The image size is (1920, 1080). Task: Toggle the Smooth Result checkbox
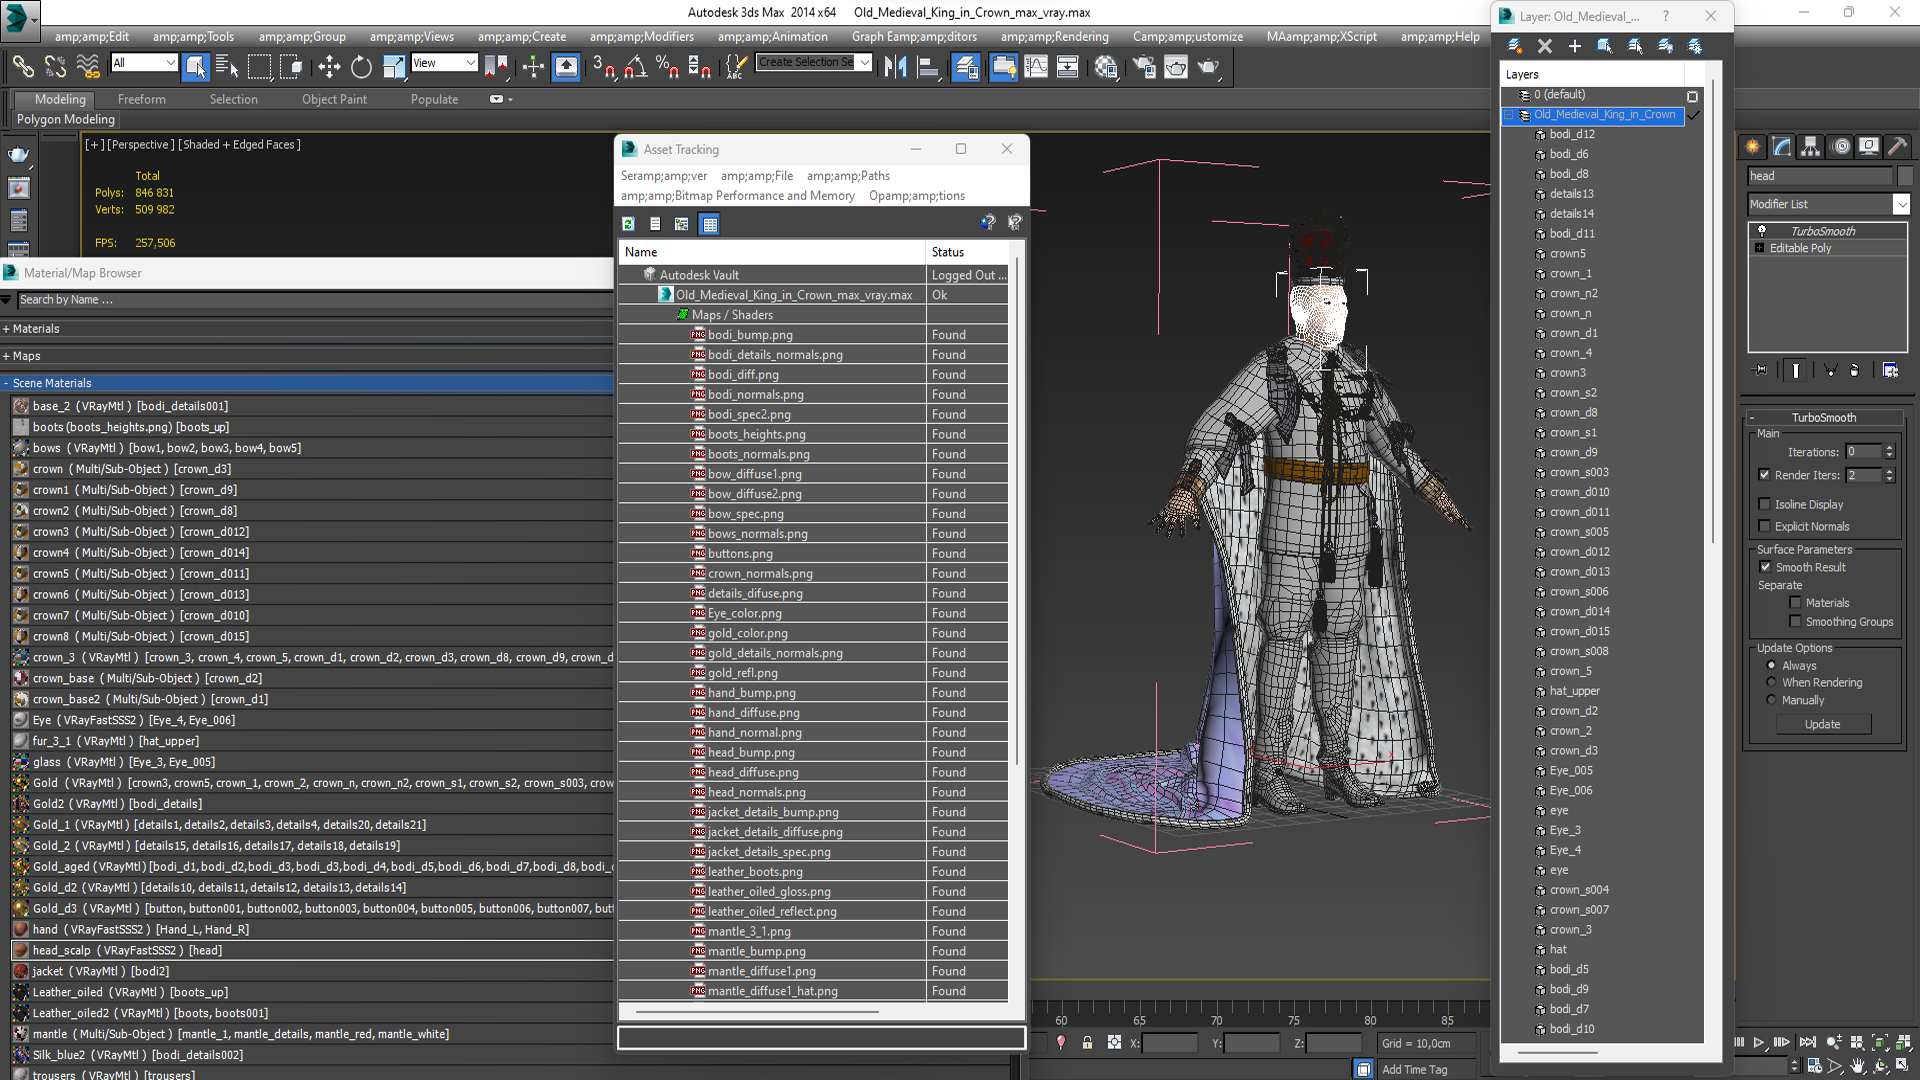[x=1765, y=567]
